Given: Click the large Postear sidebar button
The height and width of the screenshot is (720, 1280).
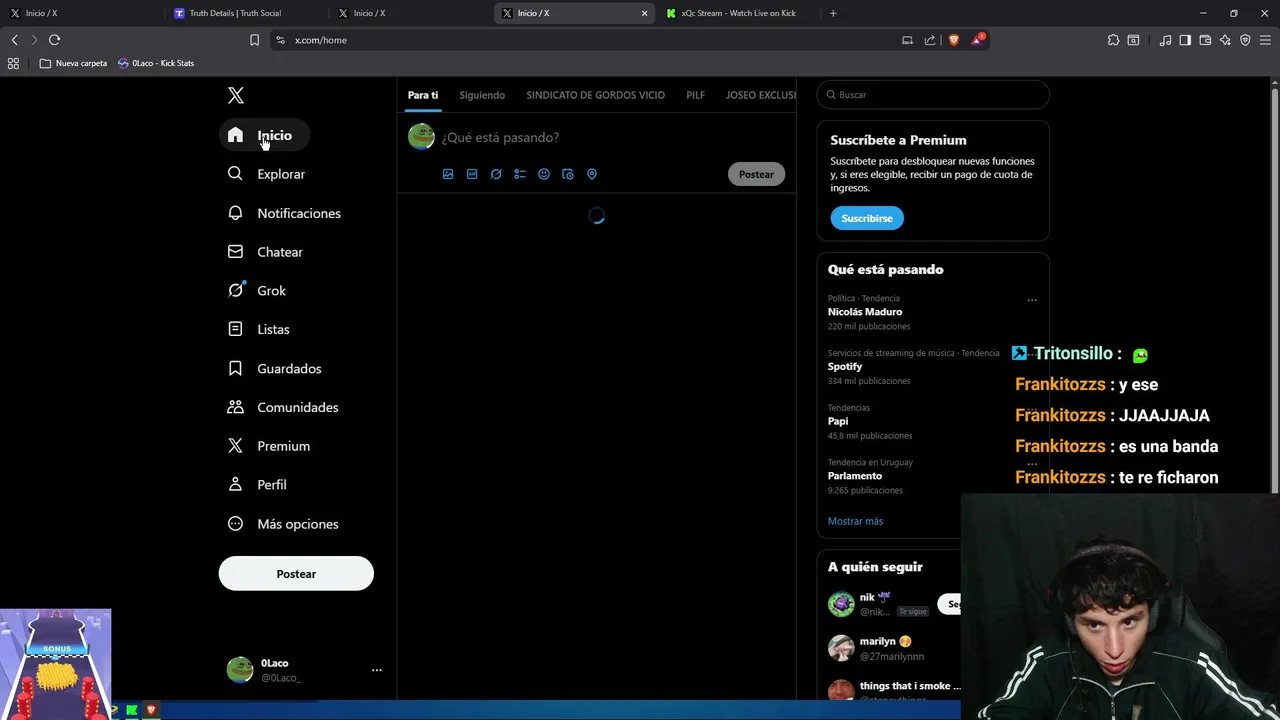Looking at the screenshot, I should point(296,574).
